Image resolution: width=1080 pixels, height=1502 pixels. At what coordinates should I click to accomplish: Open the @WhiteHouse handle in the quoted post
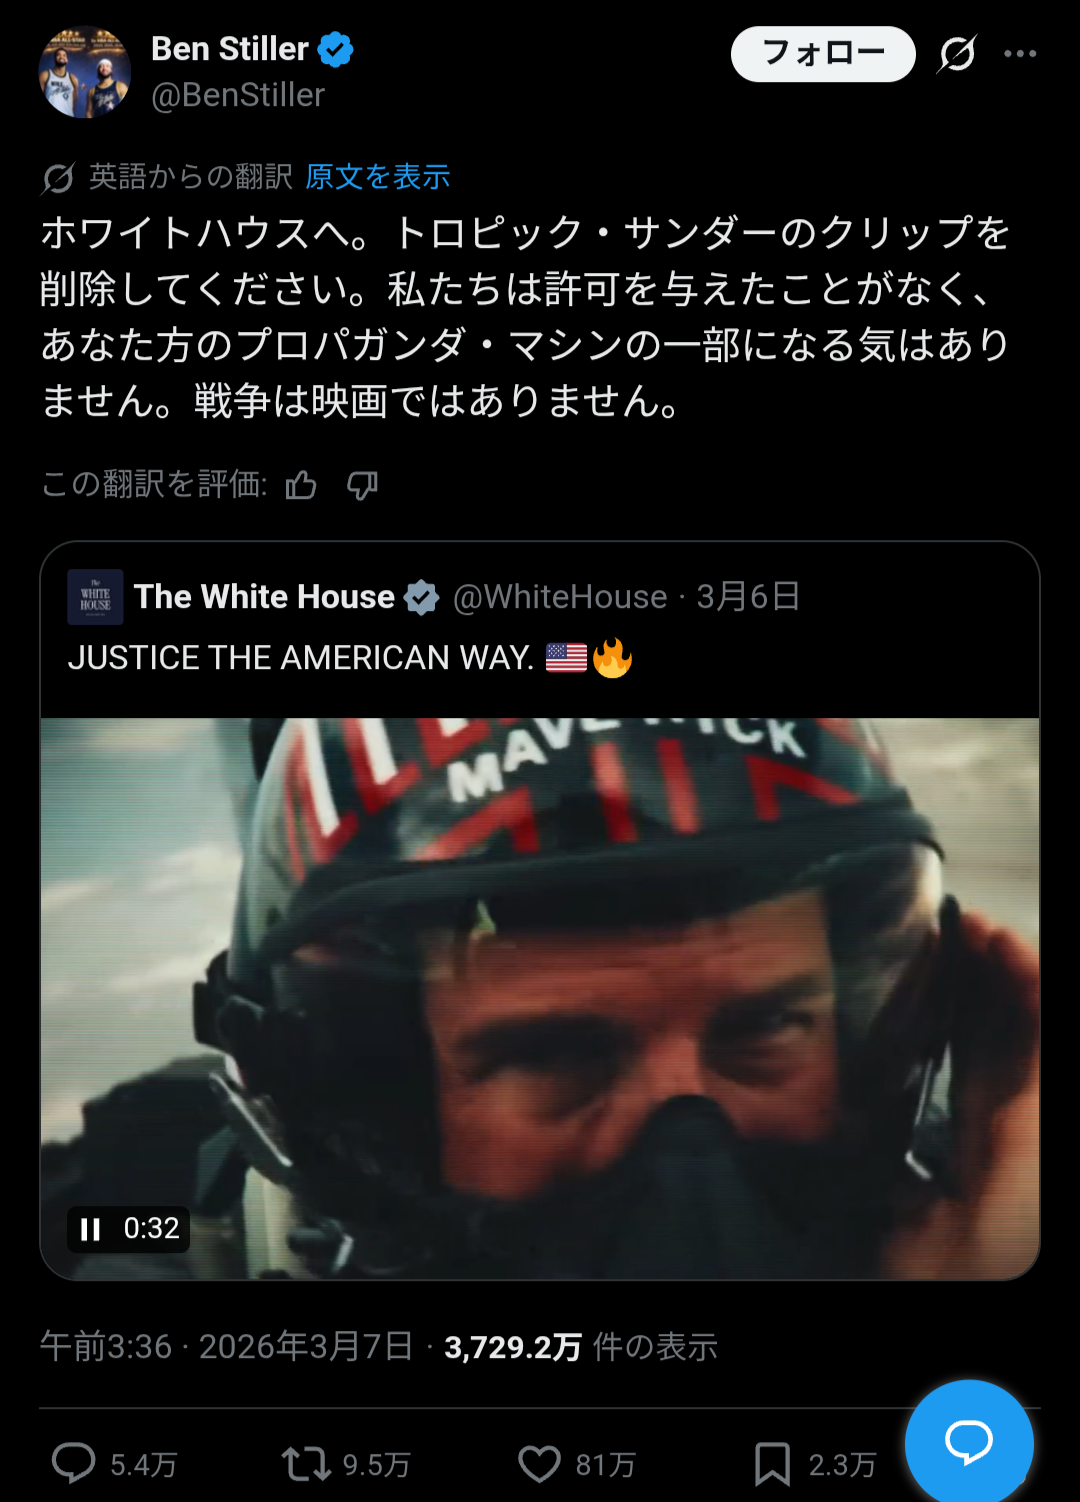(560, 597)
